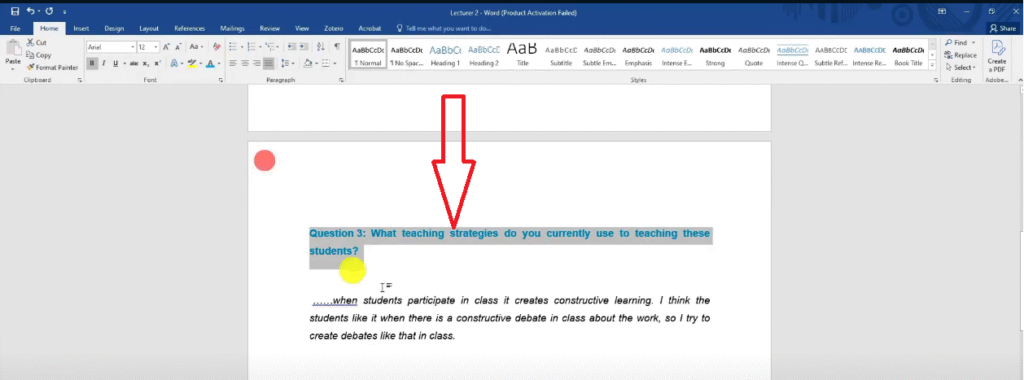This screenshot has height=380, width=1024.
Task: Create a PDF with Adobe
Action: (997, 57)
